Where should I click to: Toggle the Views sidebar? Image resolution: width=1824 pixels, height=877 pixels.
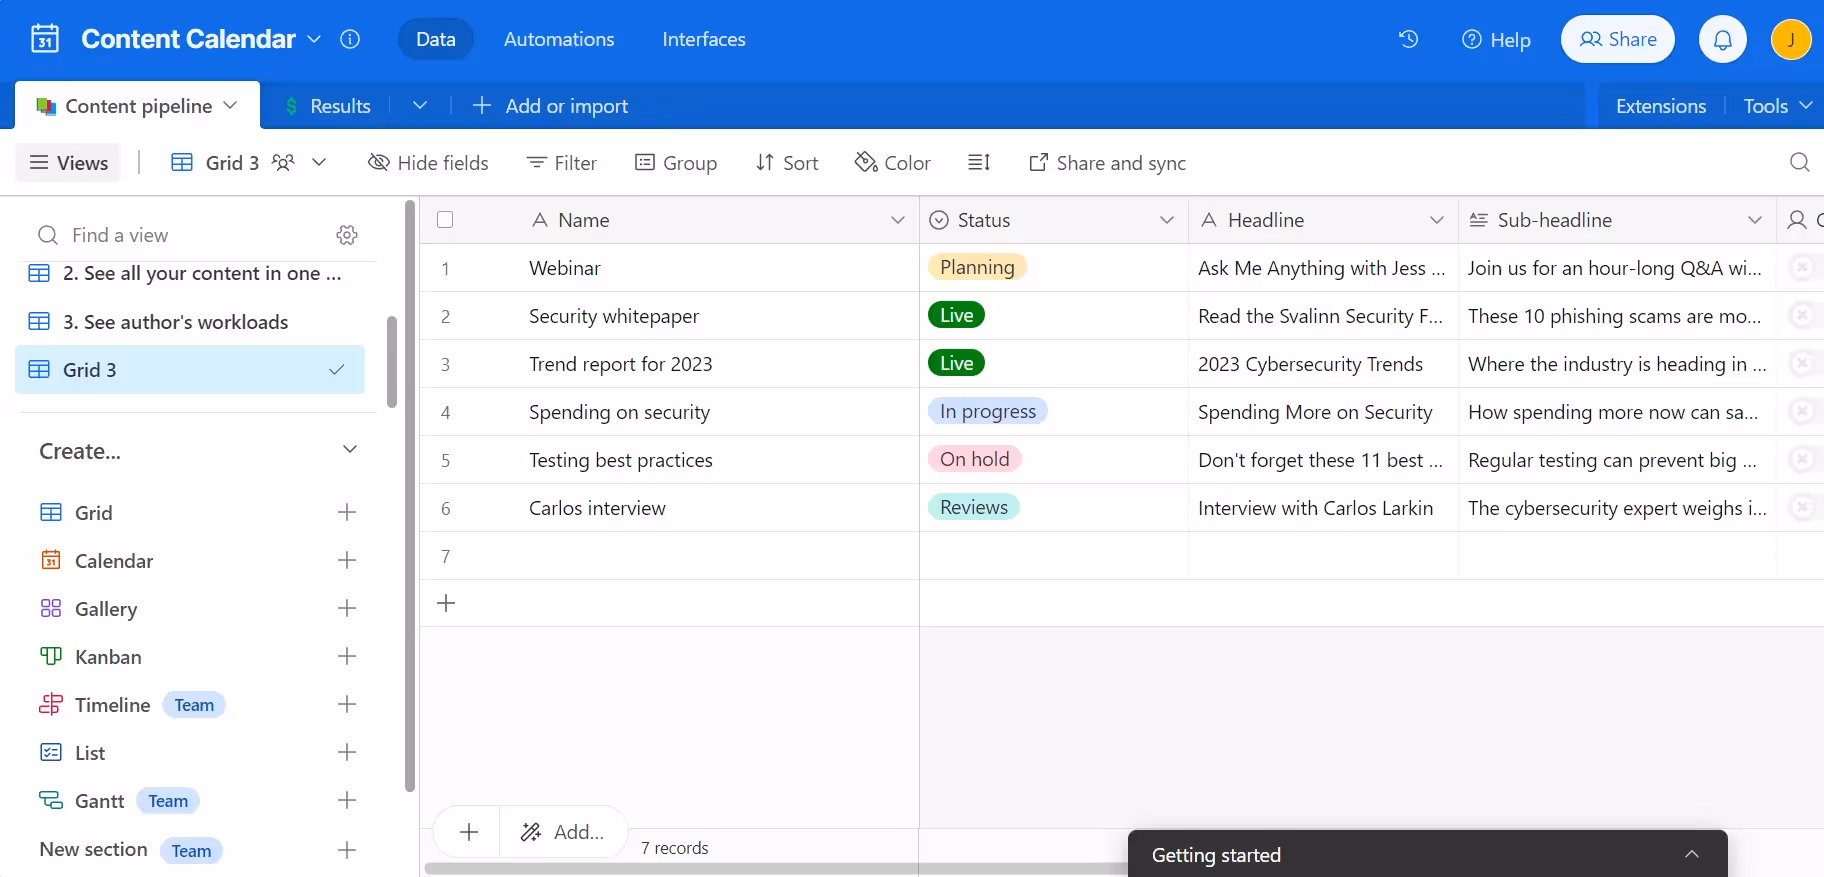[x=68, y=162]
